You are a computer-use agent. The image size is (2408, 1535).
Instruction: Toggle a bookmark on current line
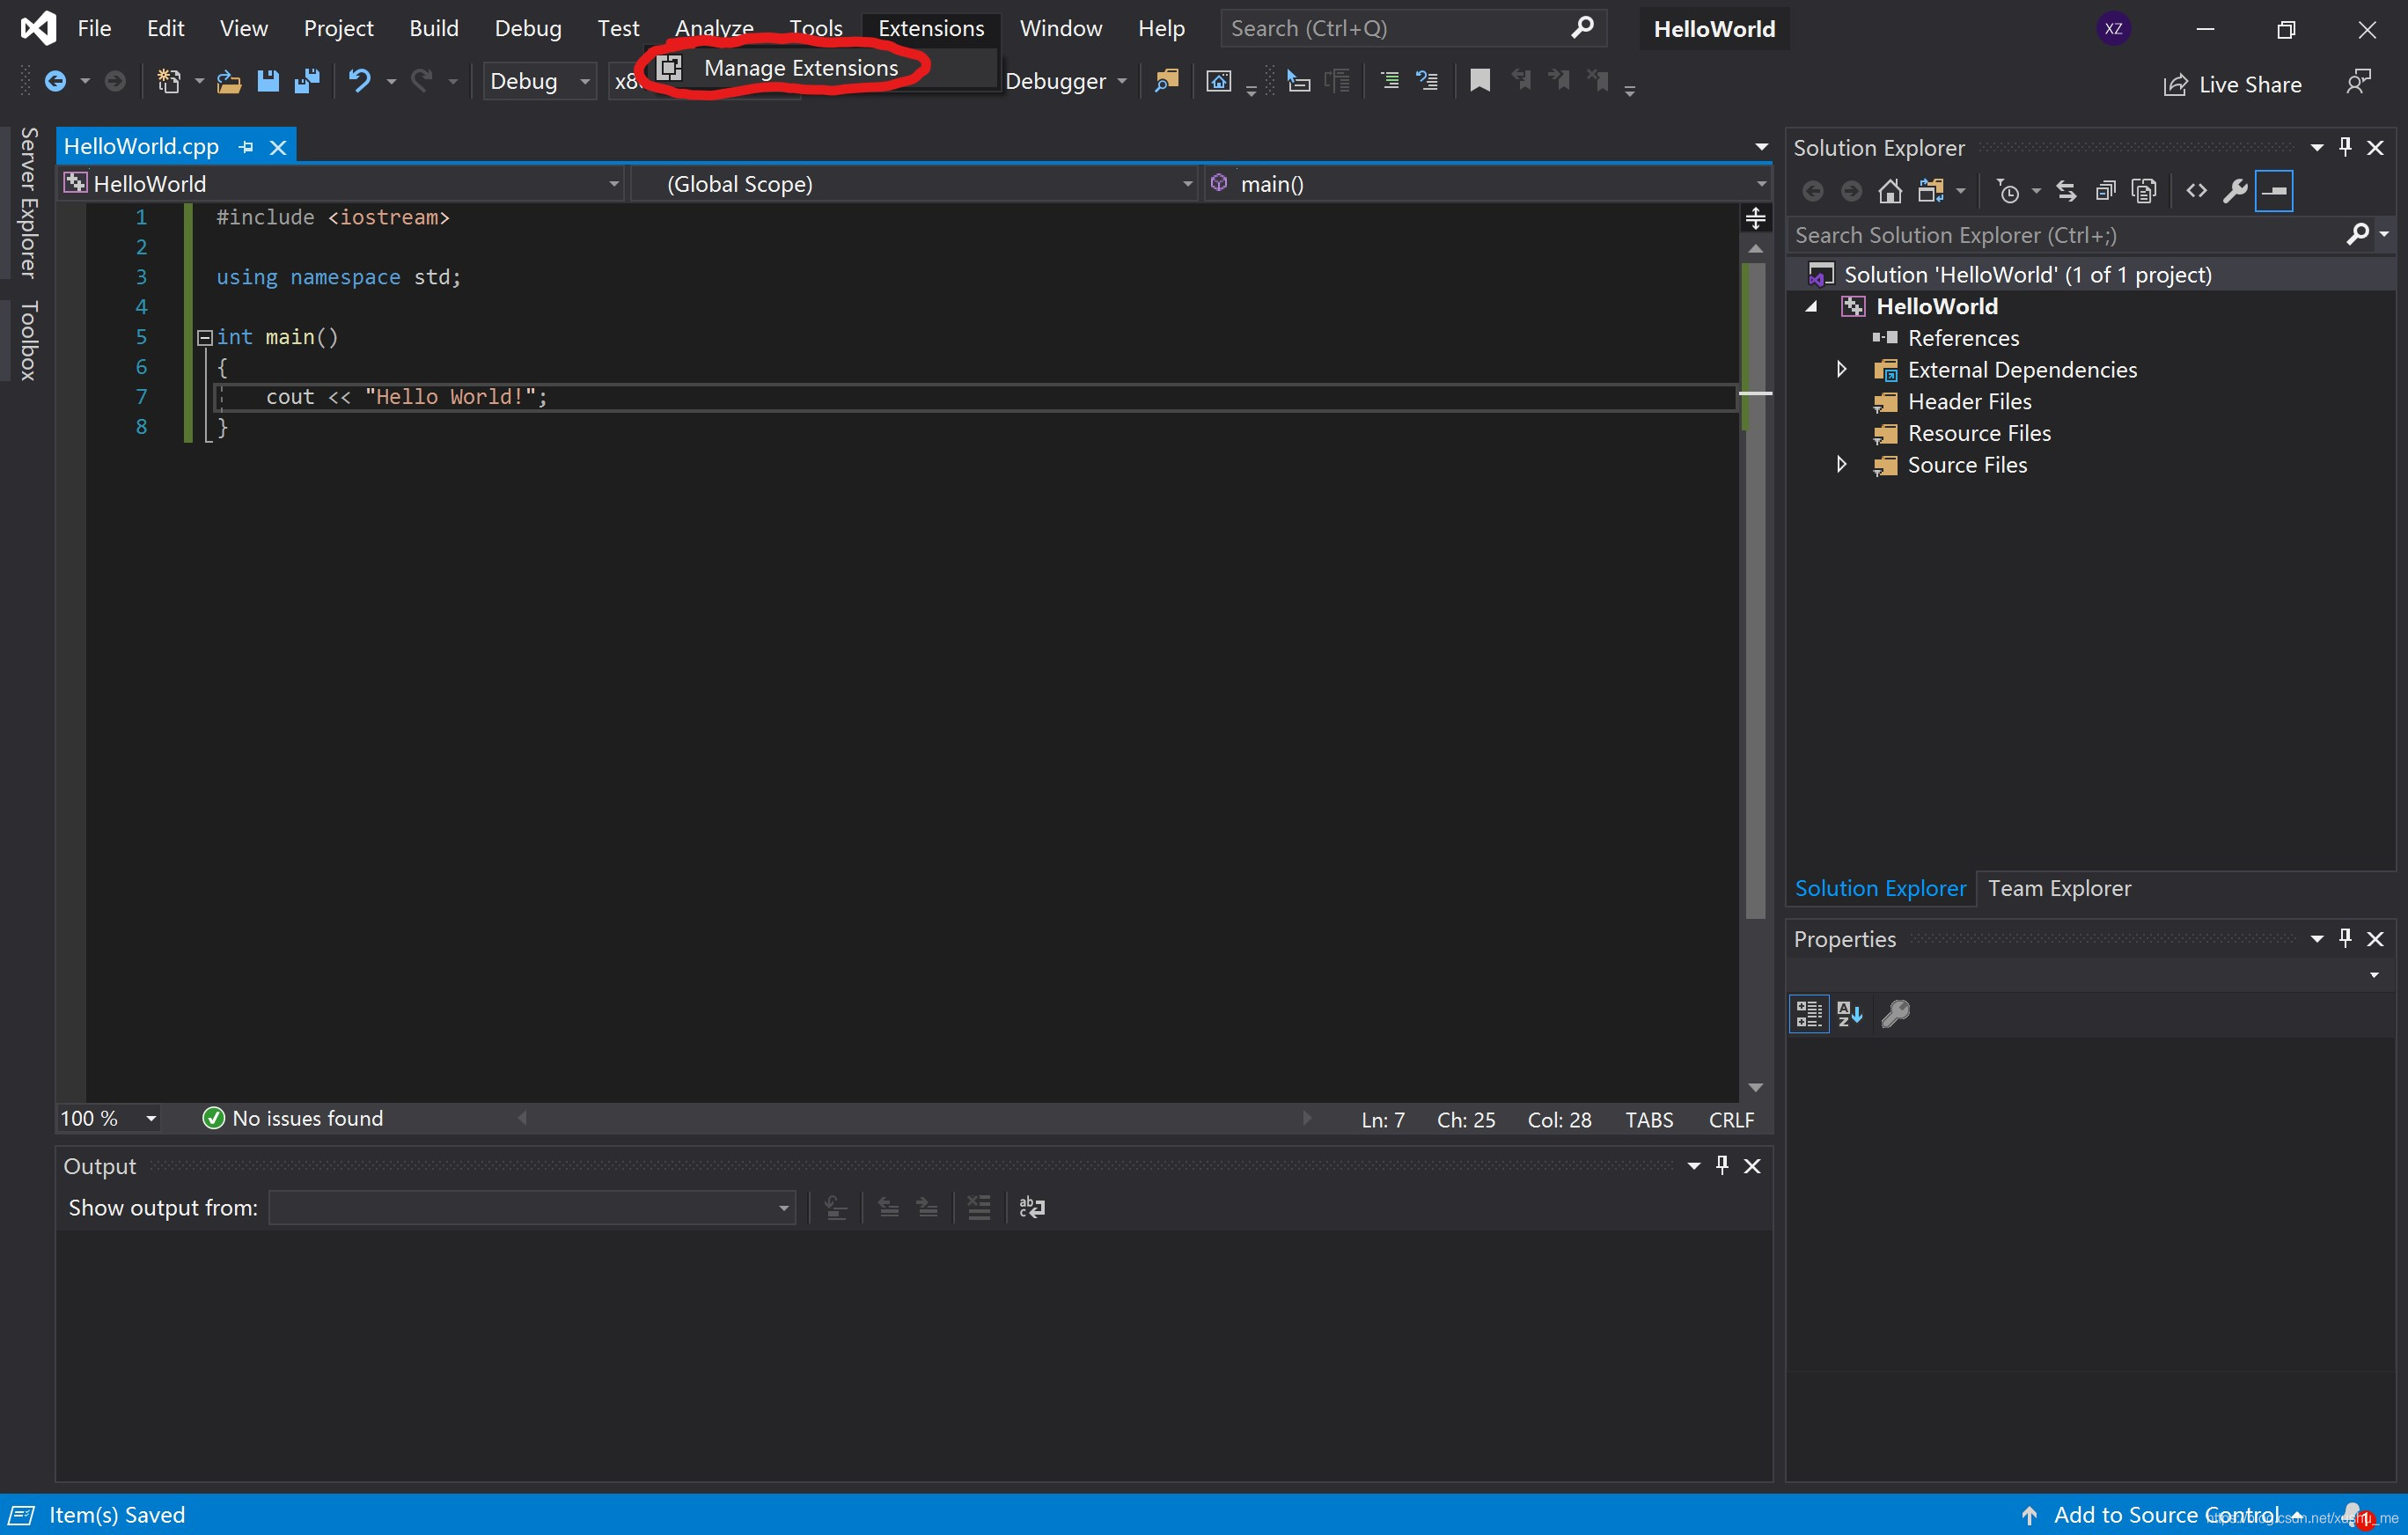(x=1480, y=81)
